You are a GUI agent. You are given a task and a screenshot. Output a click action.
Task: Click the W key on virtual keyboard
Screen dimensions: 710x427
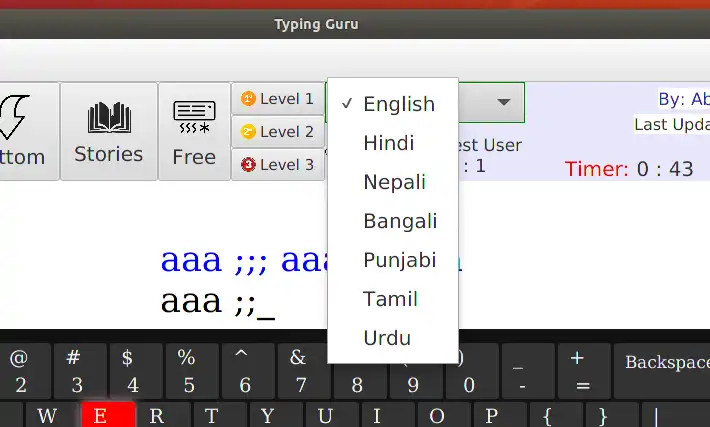pyautogui.click(x=52, y=415)
